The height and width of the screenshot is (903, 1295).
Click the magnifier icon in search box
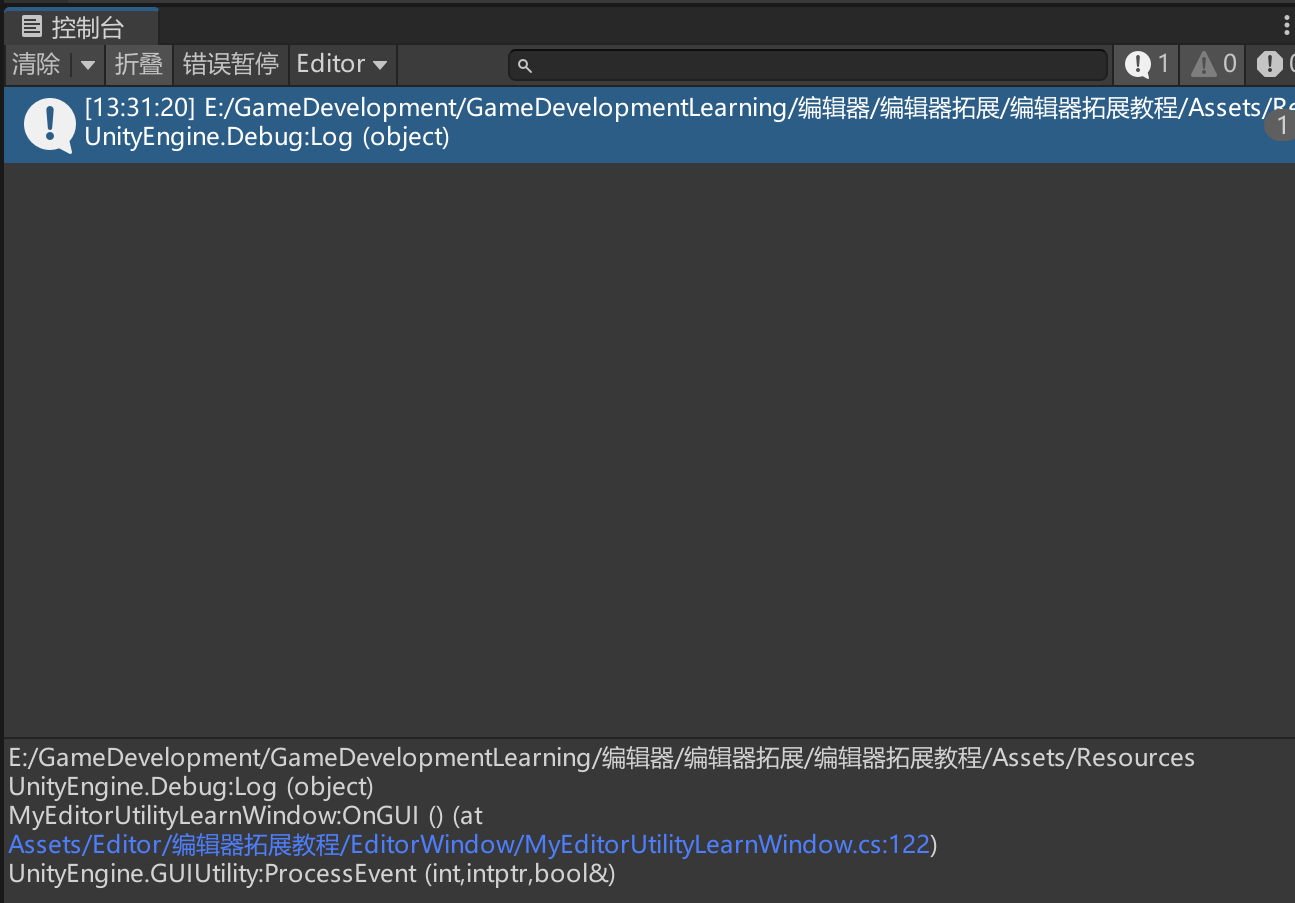pos(524,66)
